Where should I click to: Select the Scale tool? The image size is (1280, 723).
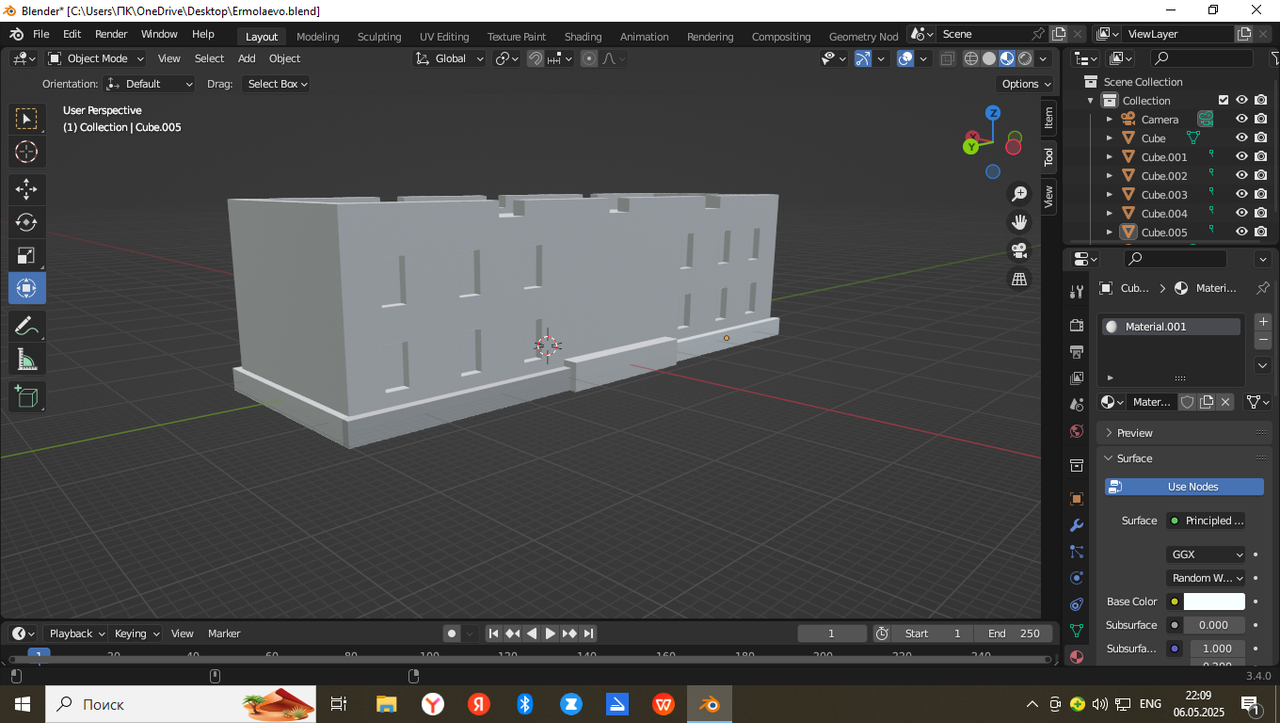pos(27,255)
